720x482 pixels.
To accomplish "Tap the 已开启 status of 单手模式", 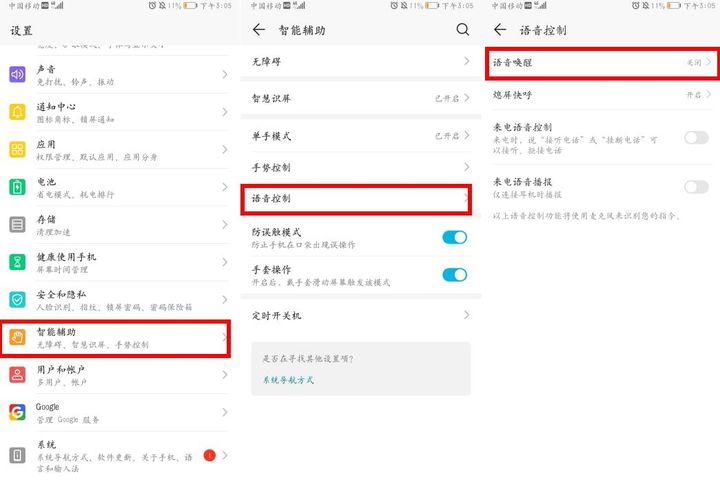I will (x=447, y=136).
